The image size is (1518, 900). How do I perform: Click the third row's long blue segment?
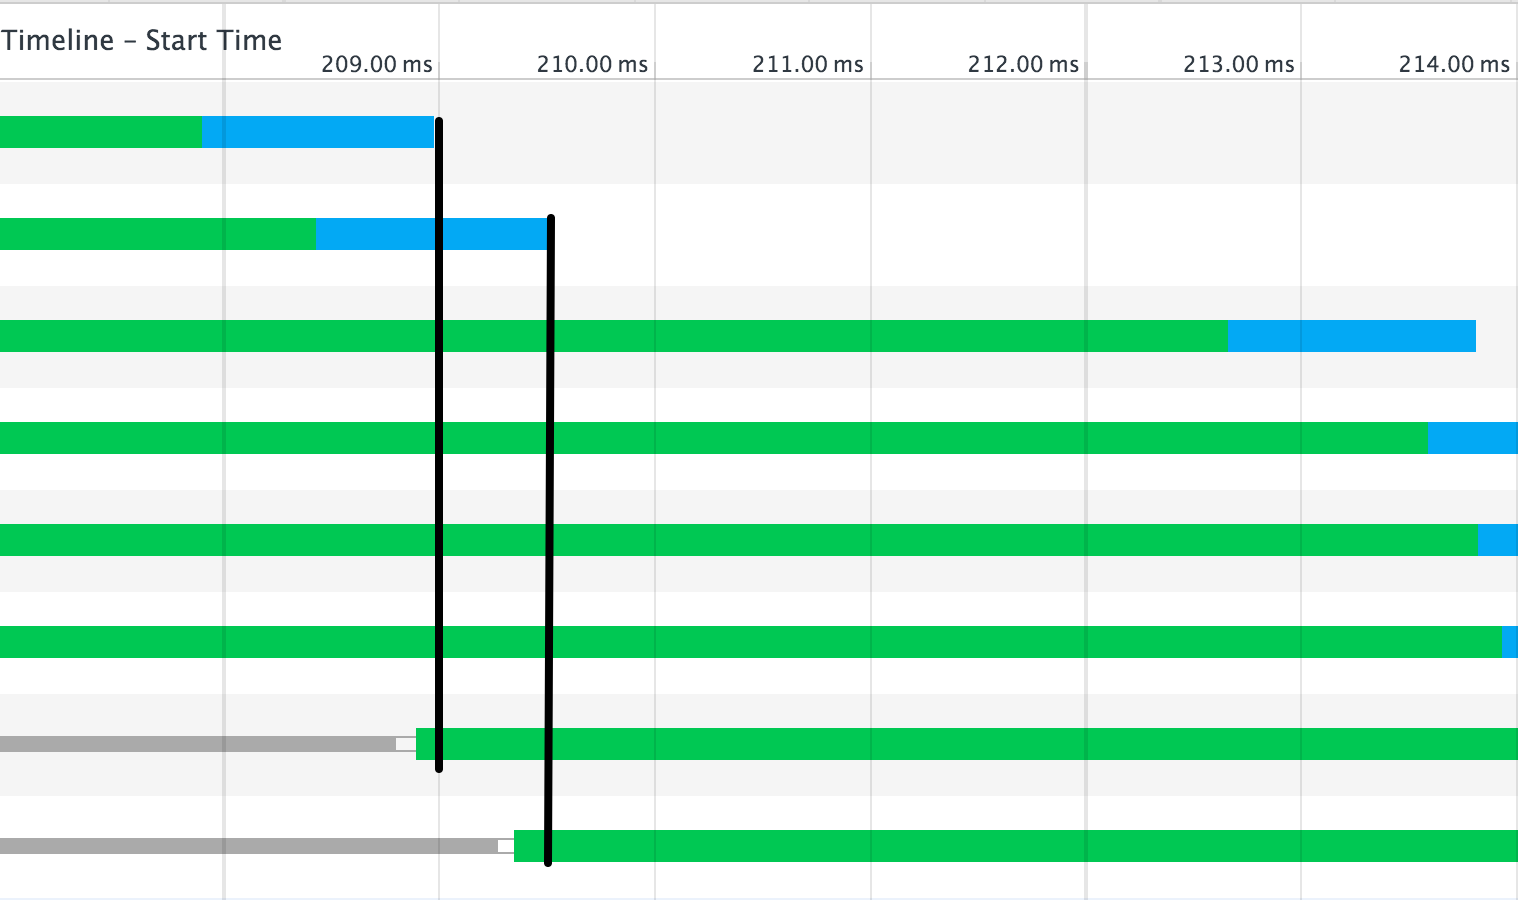(x=1351, y=336)
